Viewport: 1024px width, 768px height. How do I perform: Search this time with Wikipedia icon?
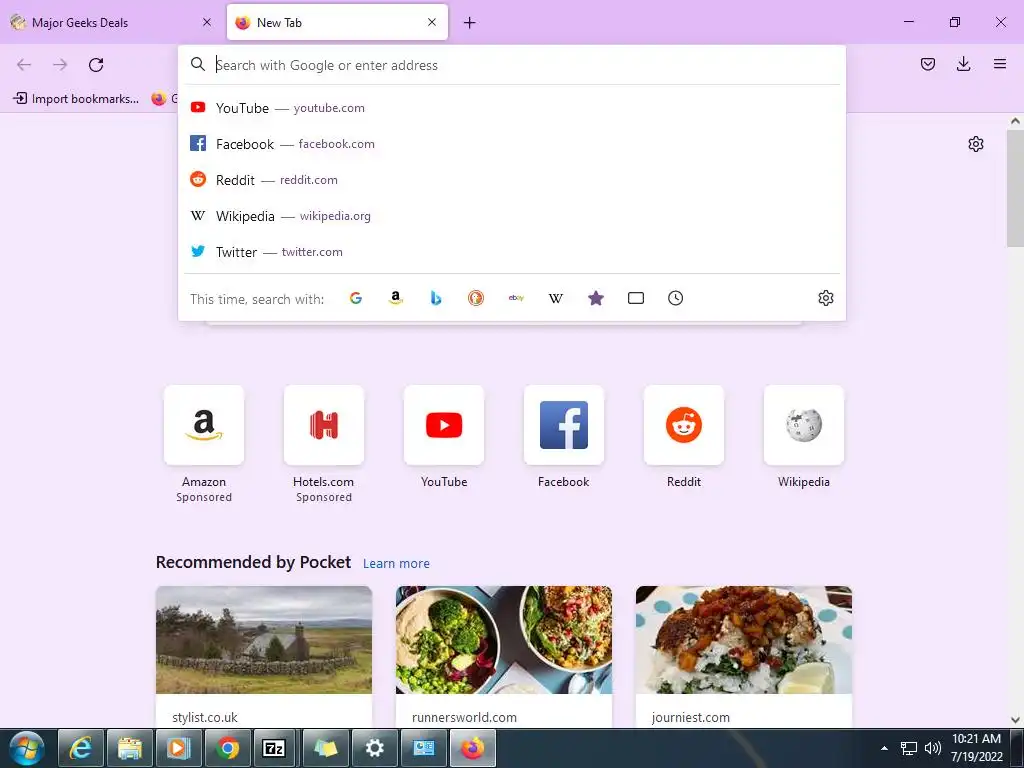pyautogui.click(x=556, y=298)
